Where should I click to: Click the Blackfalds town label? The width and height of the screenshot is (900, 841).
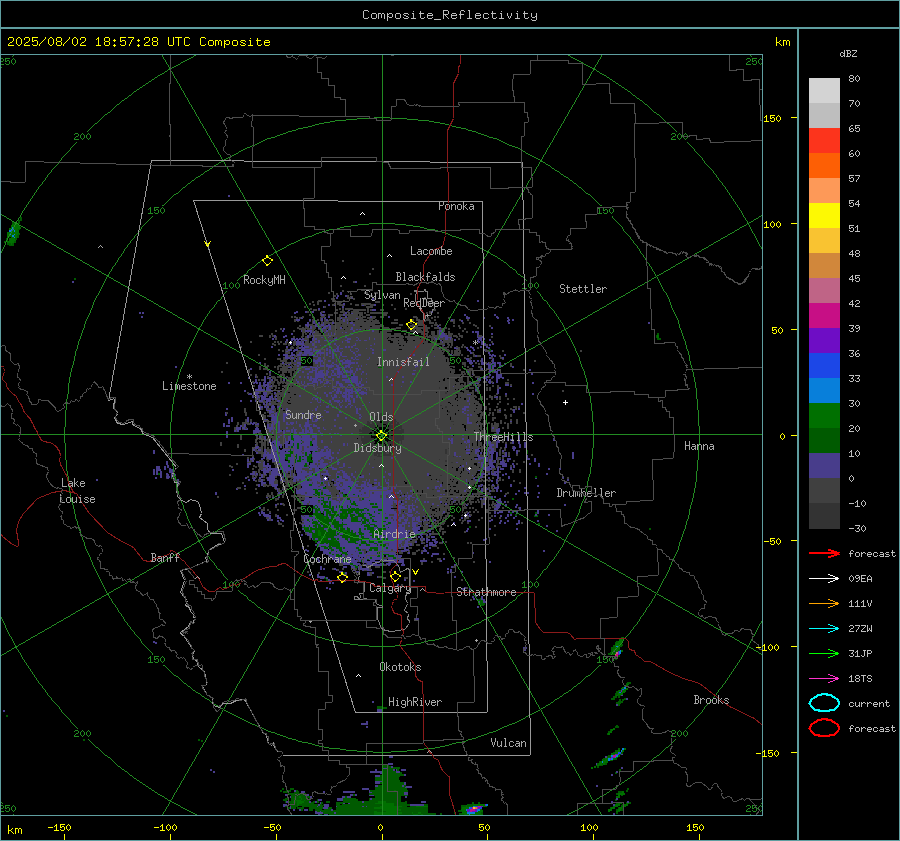click(x=425, y=277)
